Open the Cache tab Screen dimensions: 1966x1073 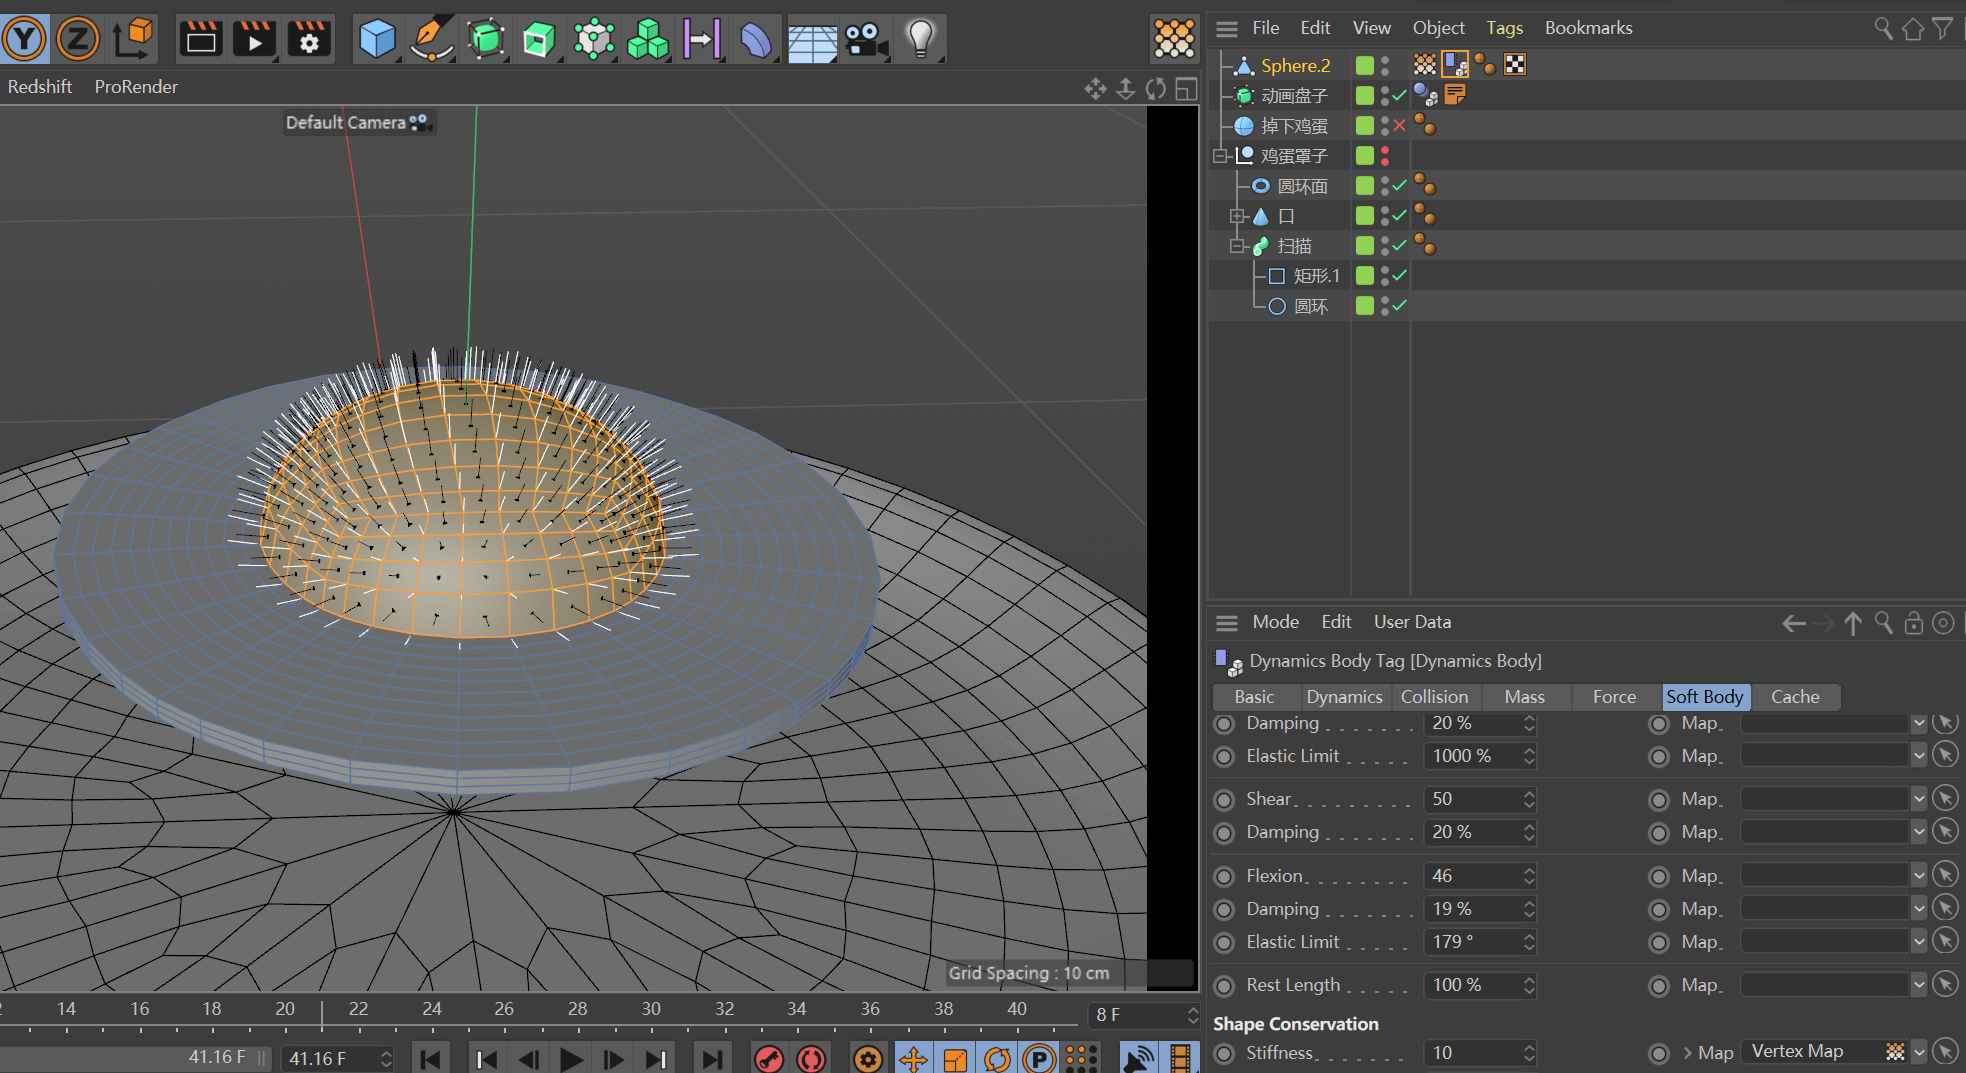(1795, 697)
